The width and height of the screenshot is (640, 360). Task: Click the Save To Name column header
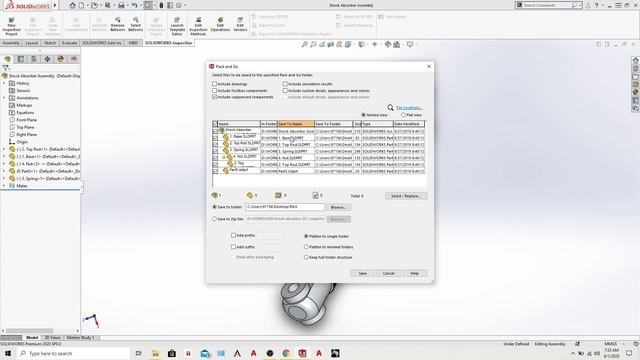[x=296, y=124]
